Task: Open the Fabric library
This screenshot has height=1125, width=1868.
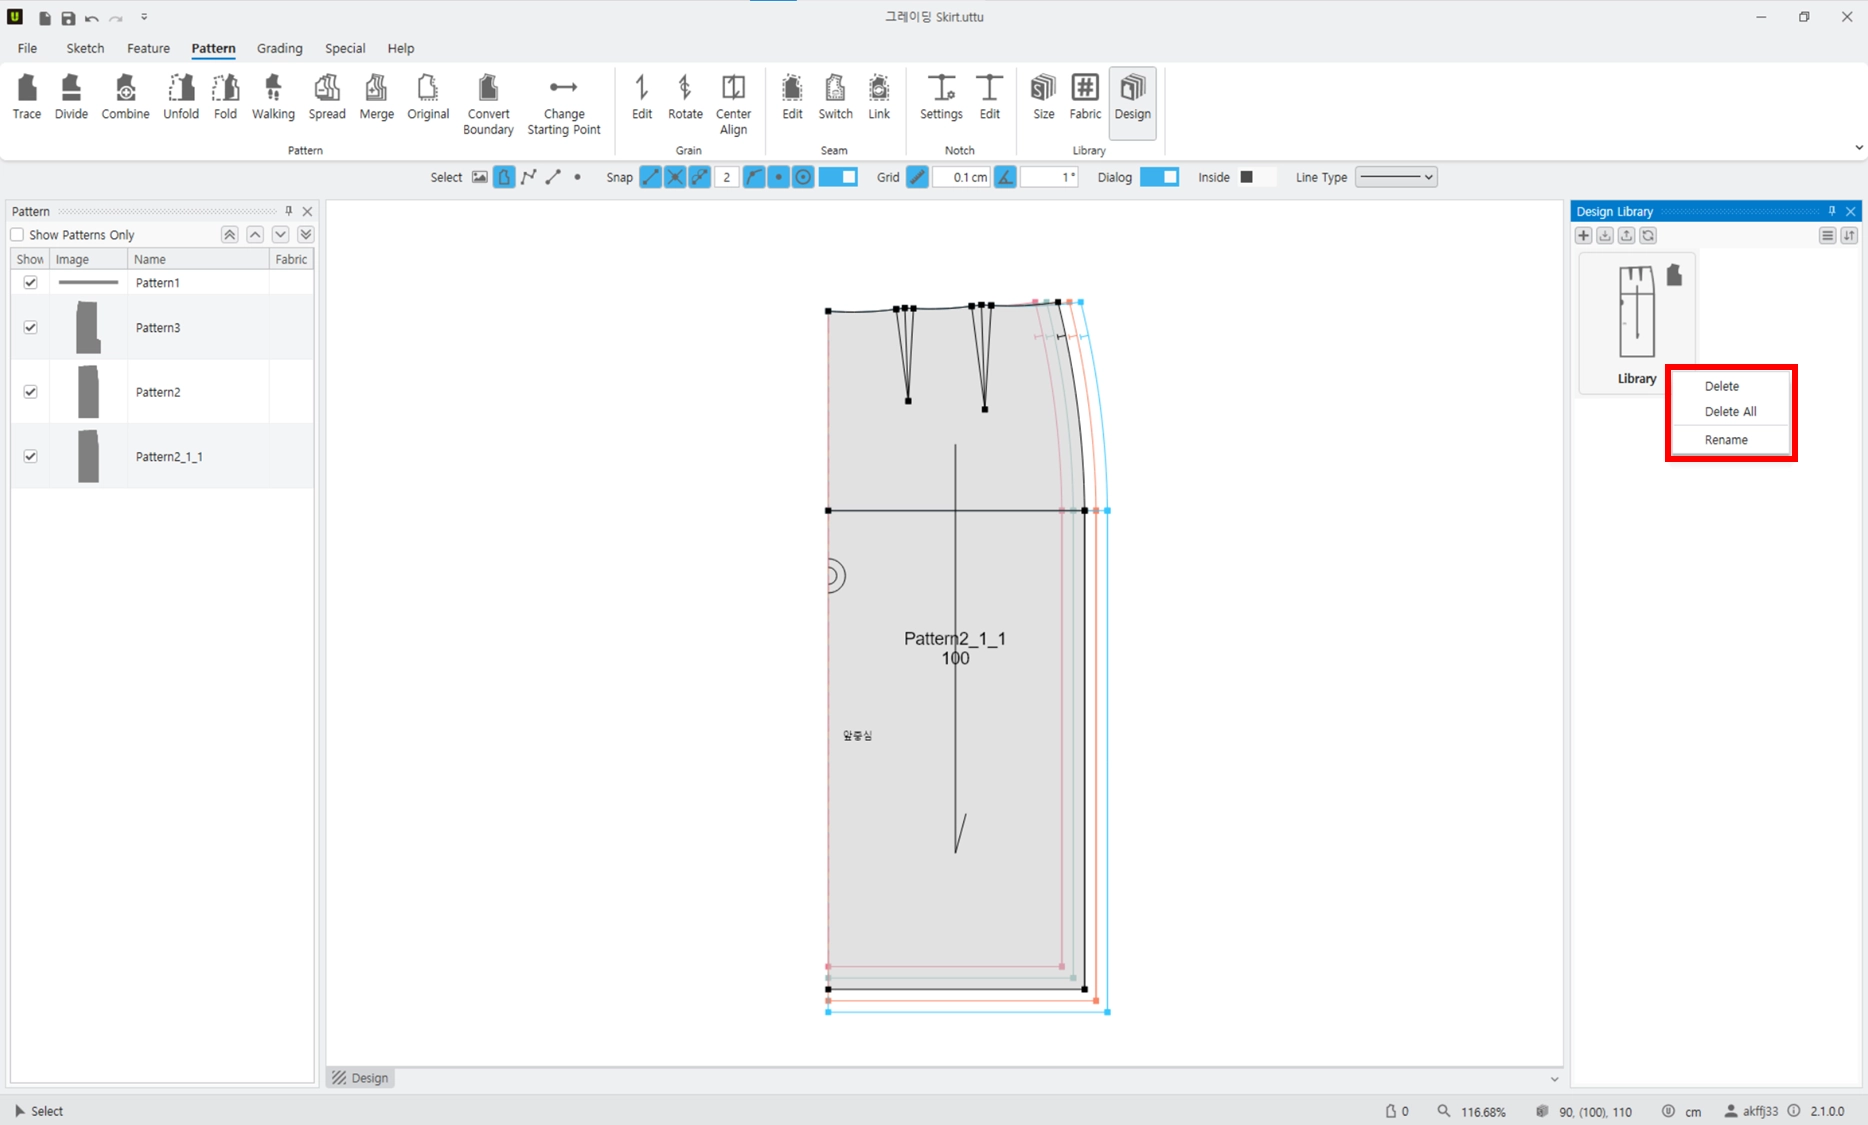Action: click(x=1085, y=98)
